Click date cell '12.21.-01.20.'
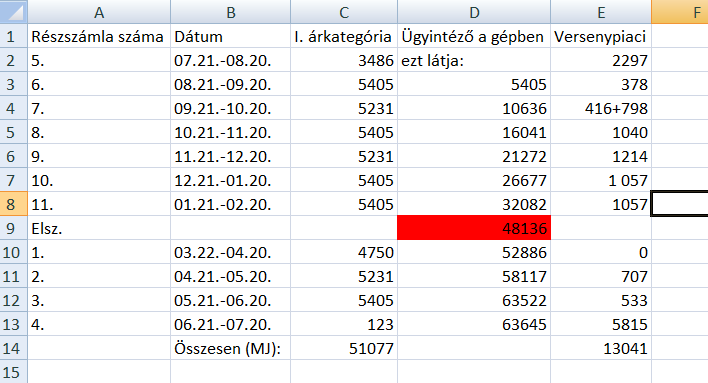The image size is (708, 383). coord(230,180)
